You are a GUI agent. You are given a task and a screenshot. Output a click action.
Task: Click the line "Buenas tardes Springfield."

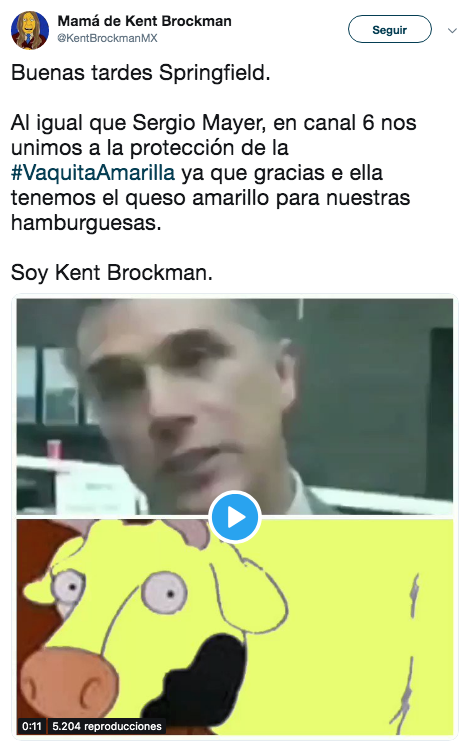tap(140, 73)
